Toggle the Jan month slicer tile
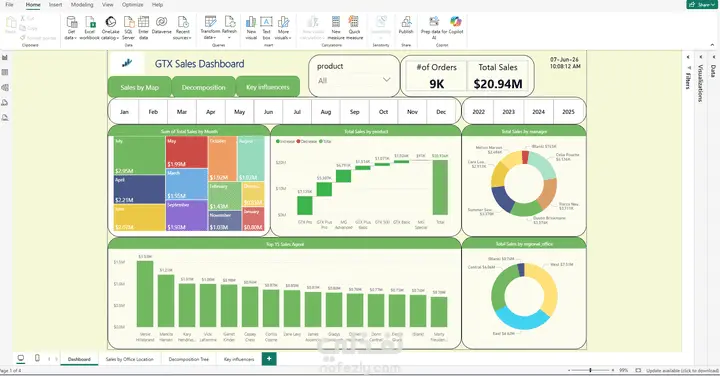Image resolution: width=720 pixels, height=376 pixels. tap(124, 112)
